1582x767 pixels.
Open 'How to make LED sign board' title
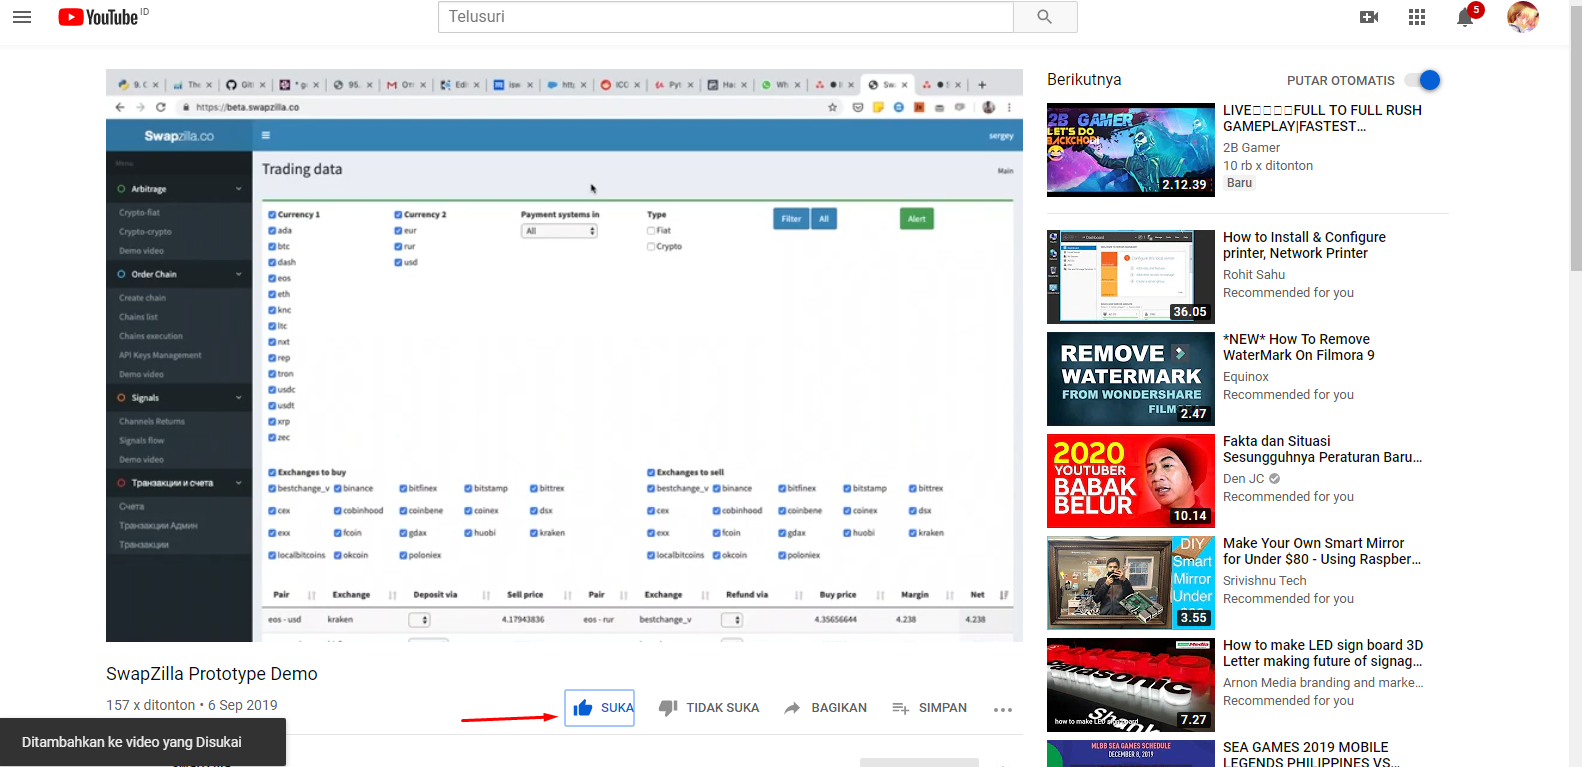point(1323,653)
